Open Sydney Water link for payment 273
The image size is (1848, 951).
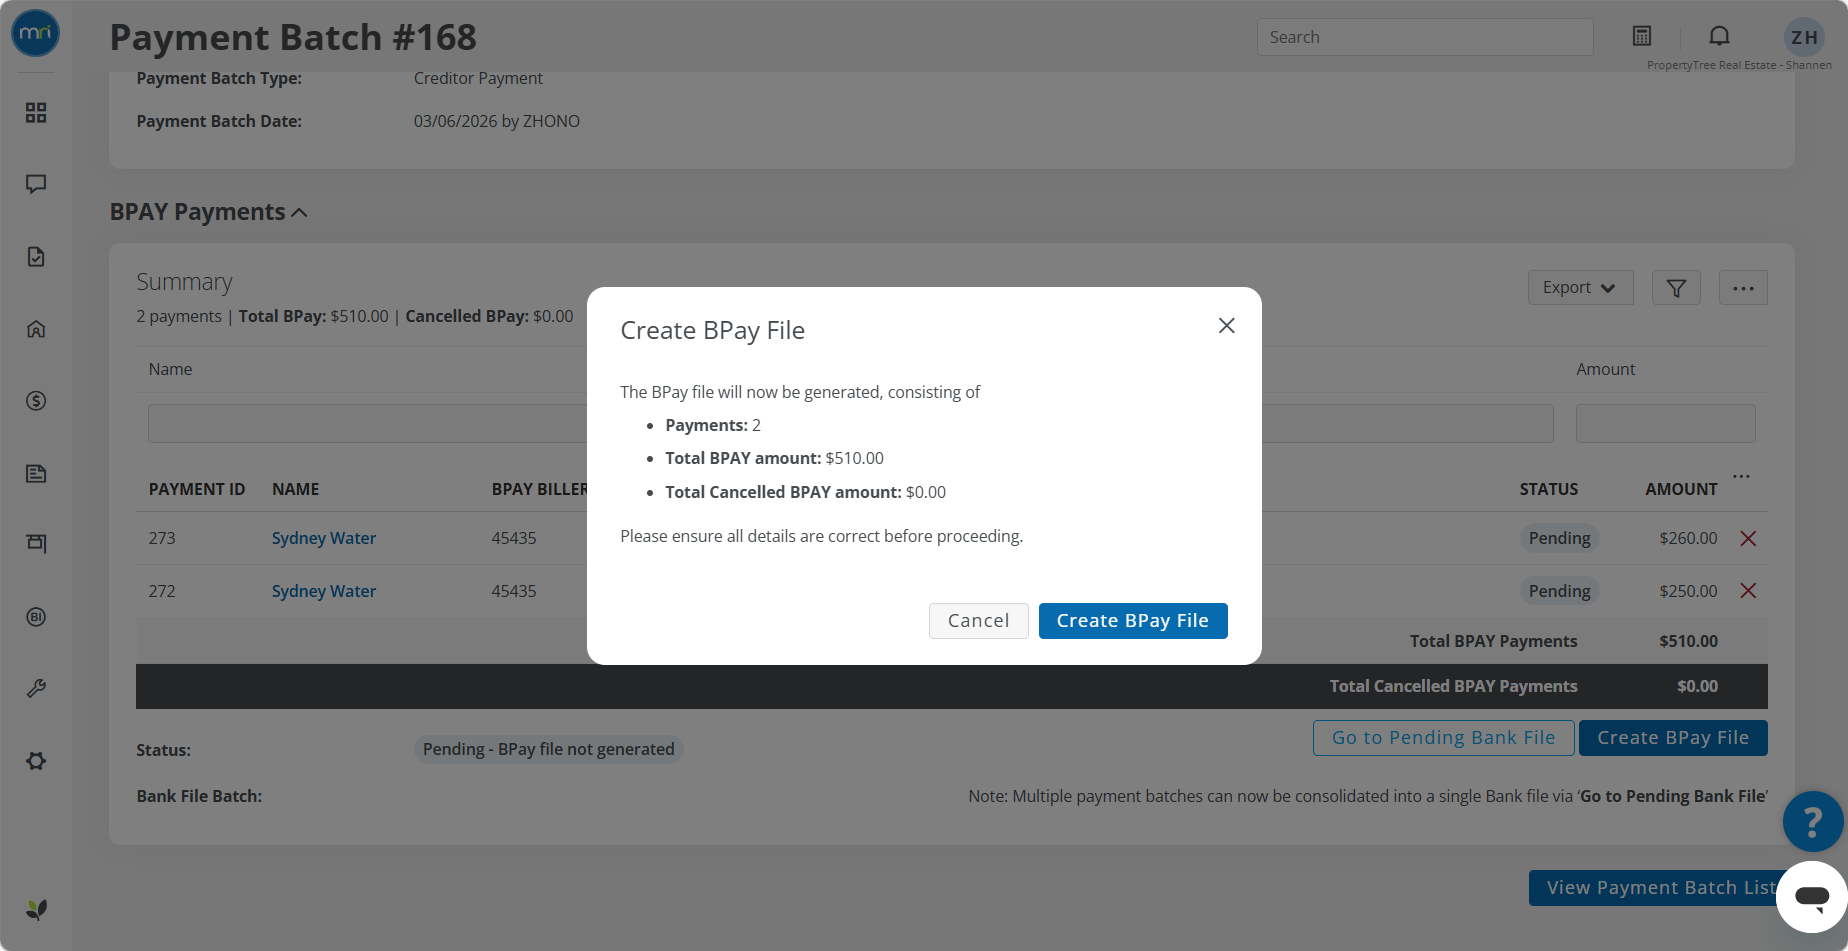(324, 538)
